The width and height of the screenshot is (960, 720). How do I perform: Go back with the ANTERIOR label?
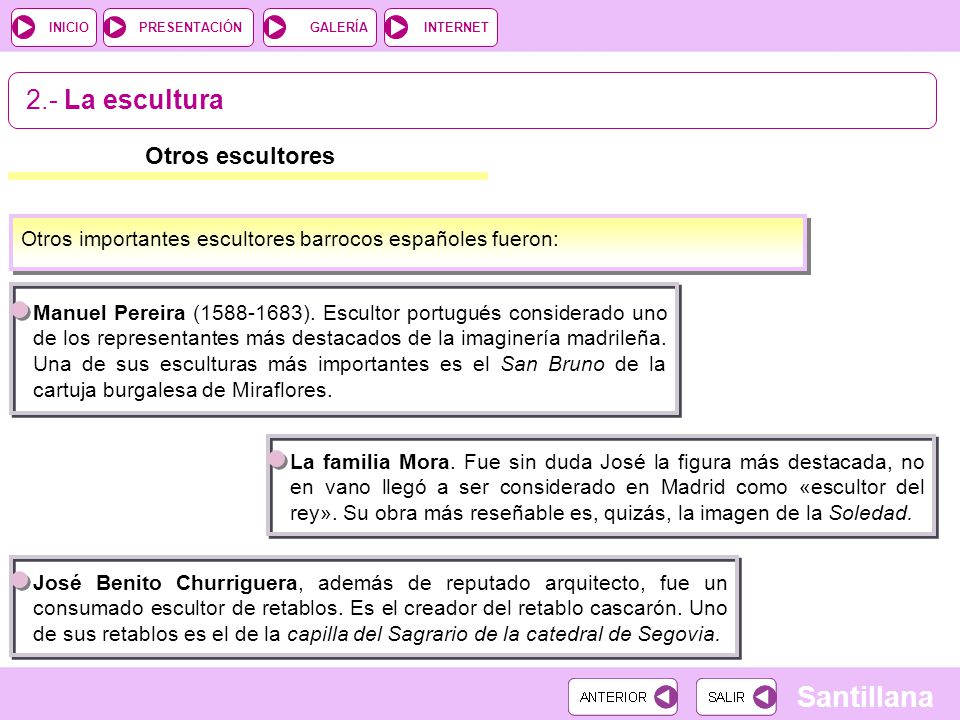613,697
